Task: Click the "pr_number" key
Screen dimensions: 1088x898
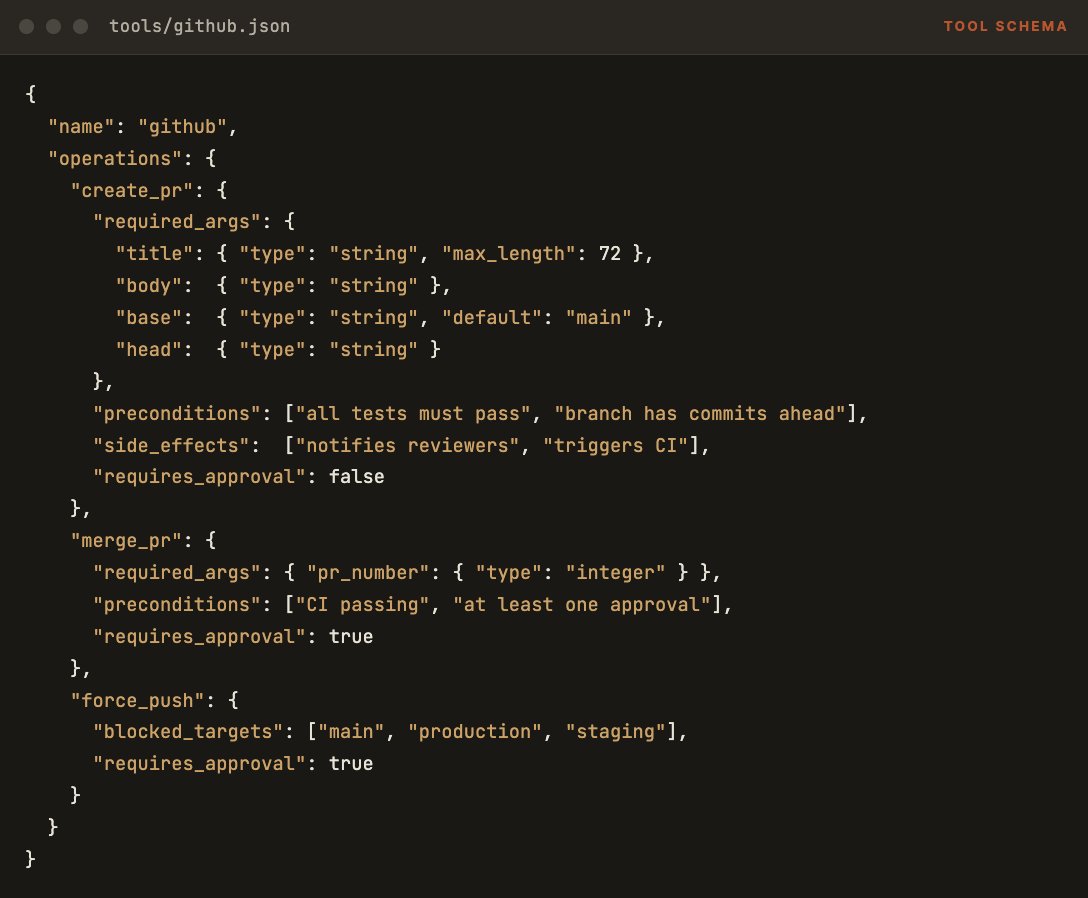Action: (368, 572)
